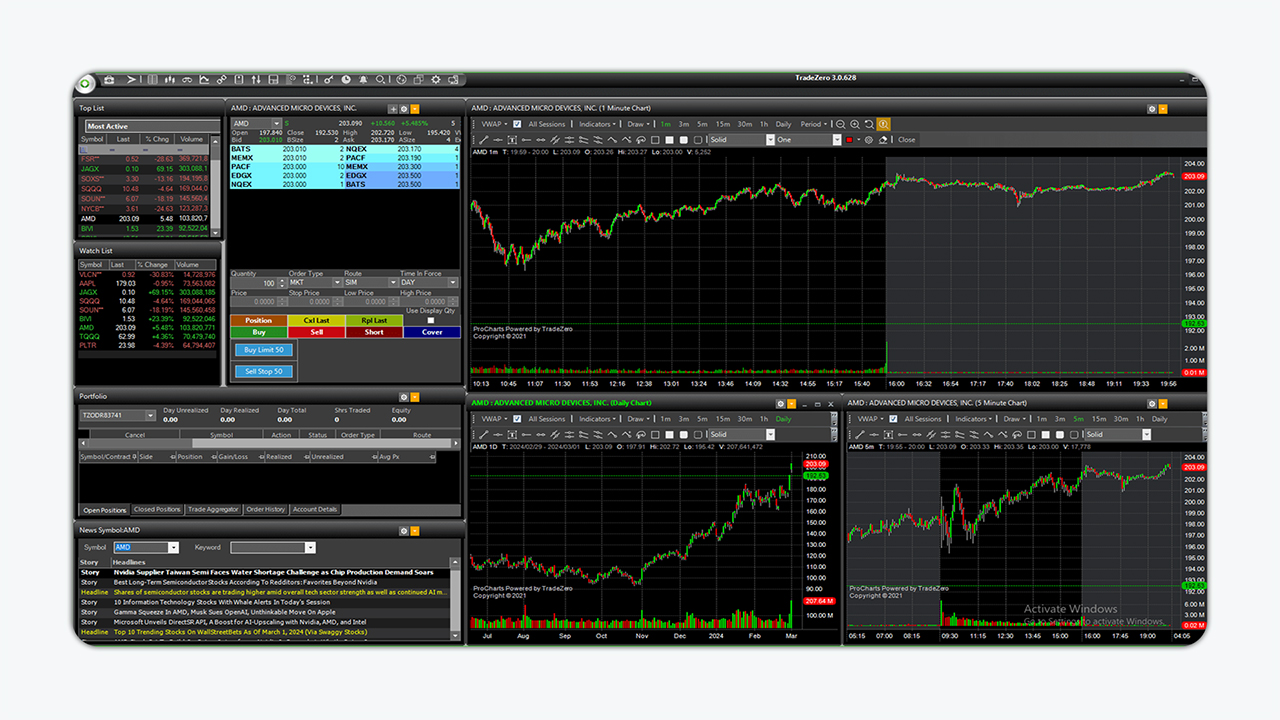Click the news panel vertical scrollbar

point(455,598)
